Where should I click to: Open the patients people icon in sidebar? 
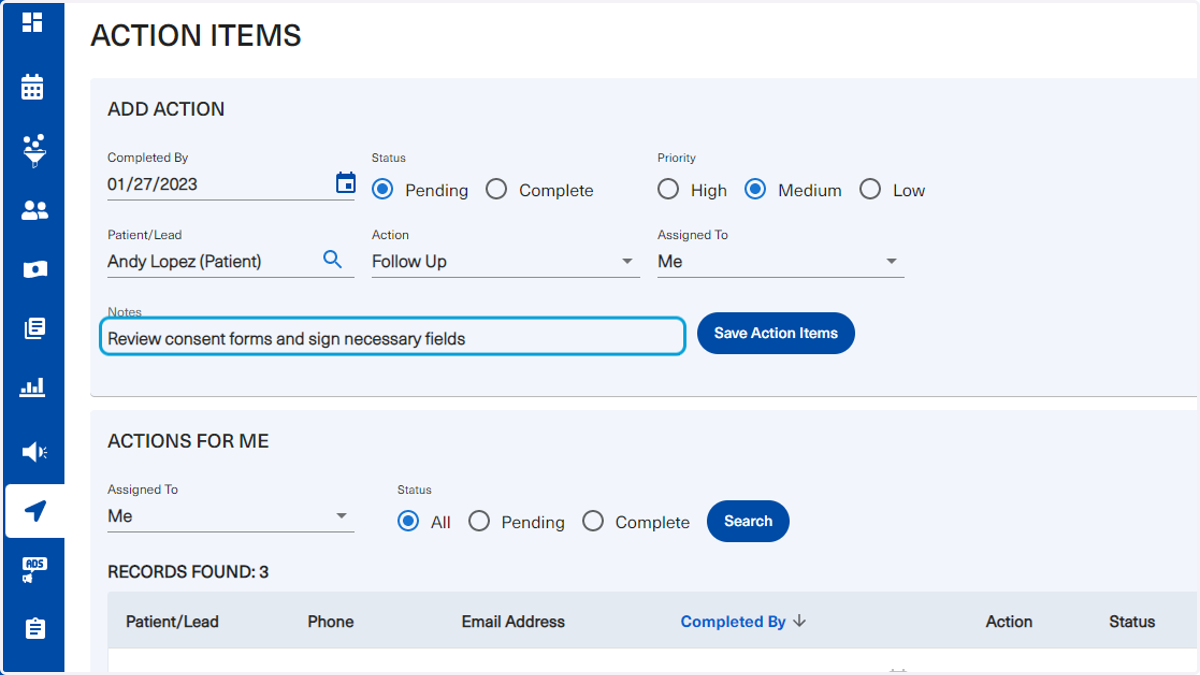34,210
